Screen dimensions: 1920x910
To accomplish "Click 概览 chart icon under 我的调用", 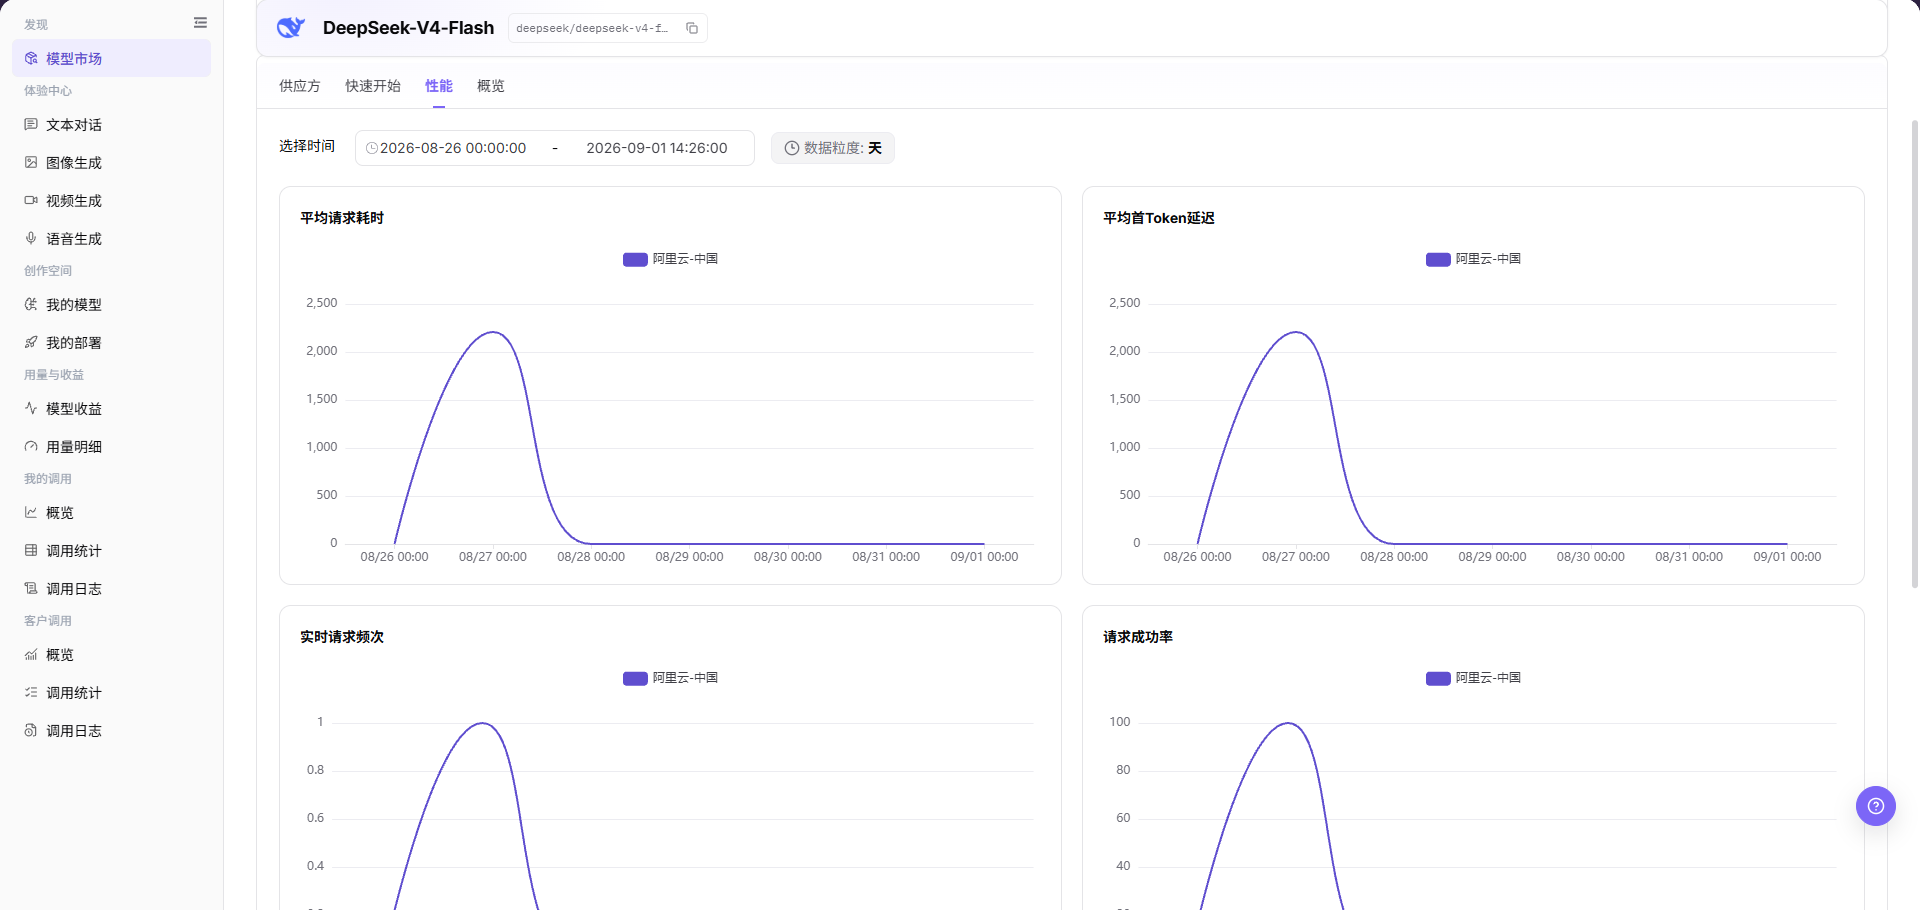I will click(31, 513).
